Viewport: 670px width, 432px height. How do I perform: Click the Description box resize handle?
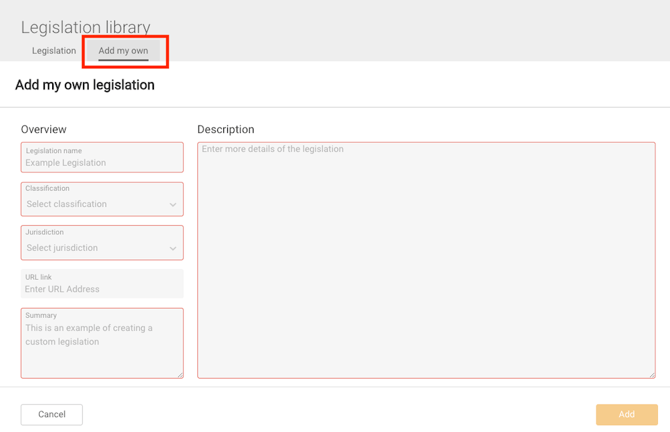652,375
